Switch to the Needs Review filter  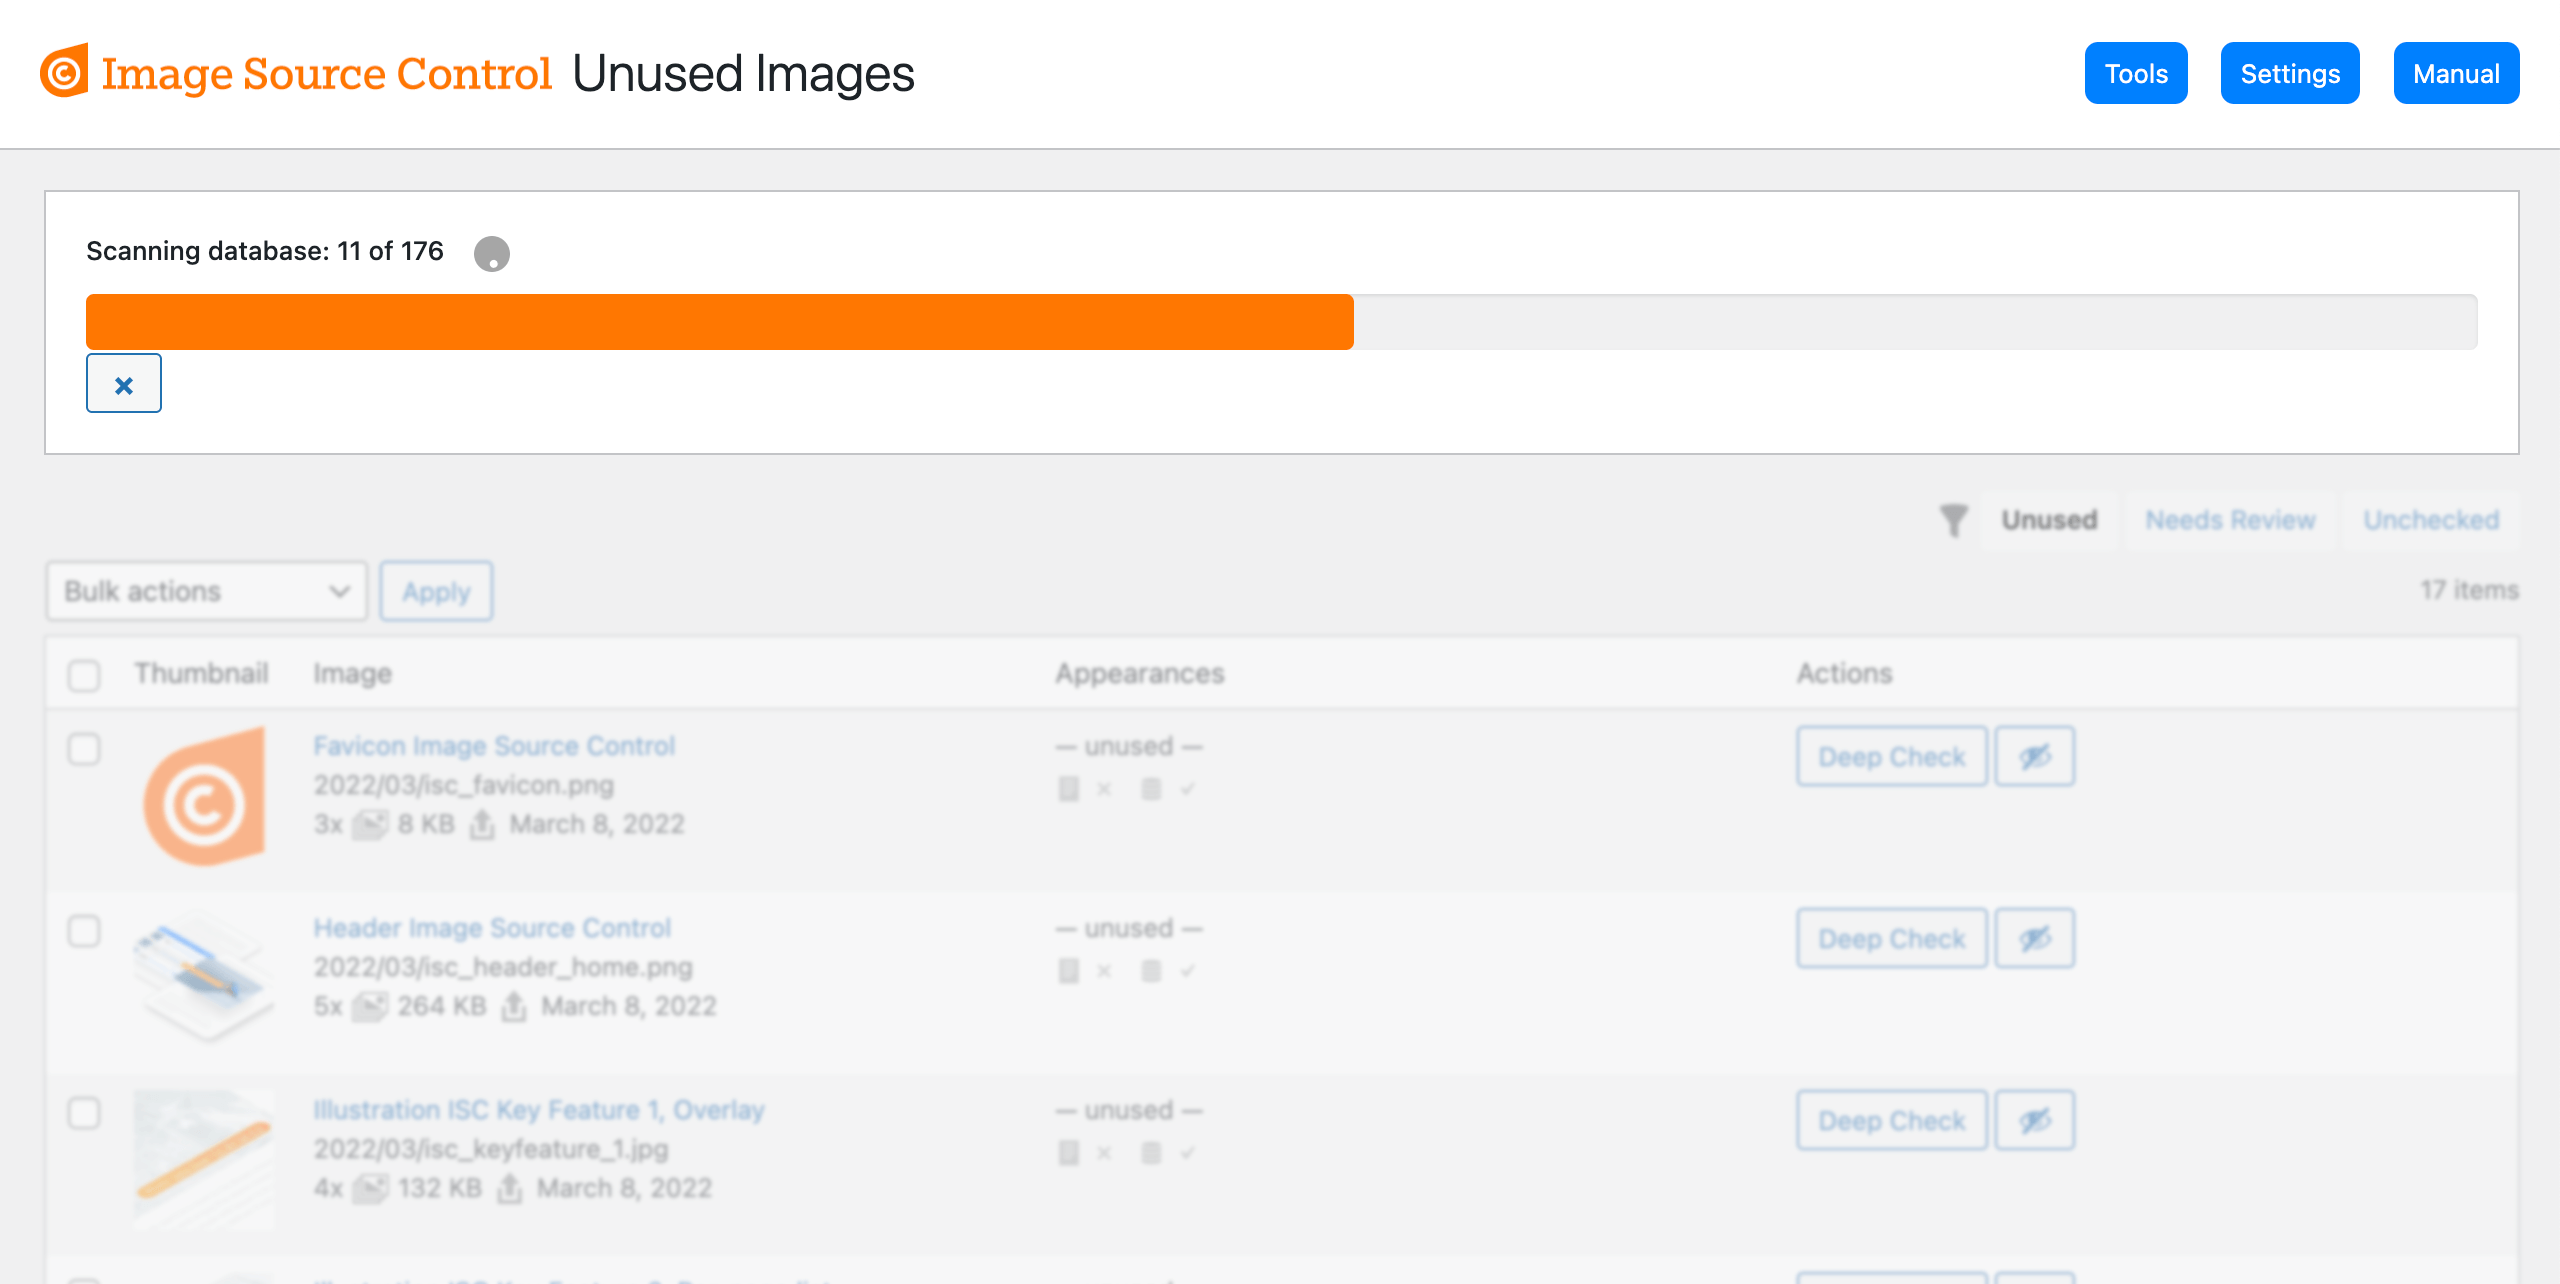tap(2230, 520)
